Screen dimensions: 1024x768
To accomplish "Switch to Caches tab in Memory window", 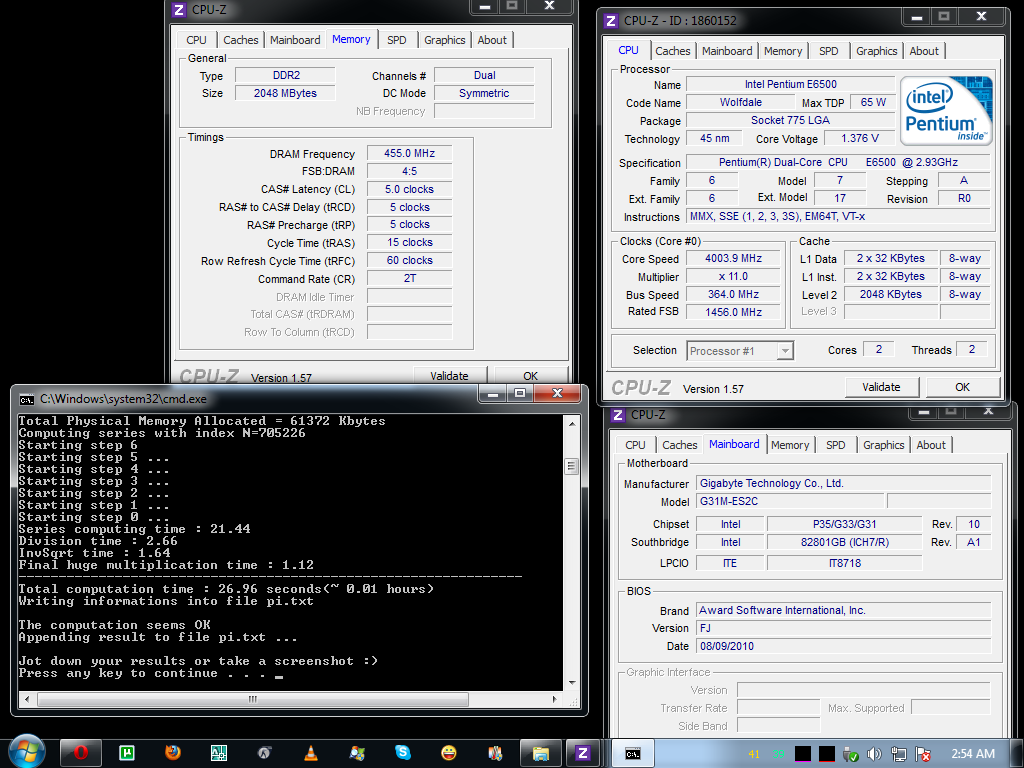I will coord(241,40).
